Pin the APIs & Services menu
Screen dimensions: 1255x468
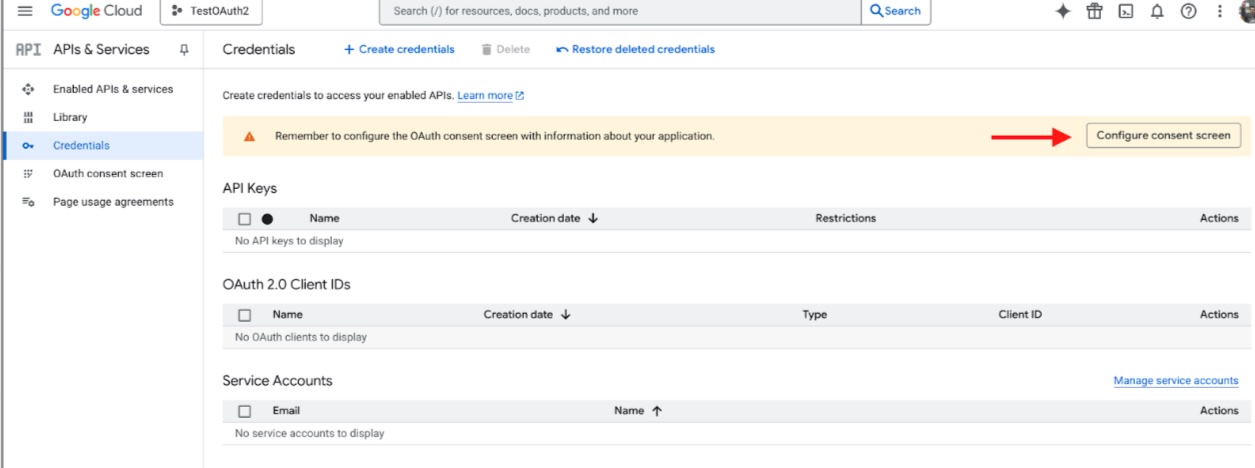(184, 50)
